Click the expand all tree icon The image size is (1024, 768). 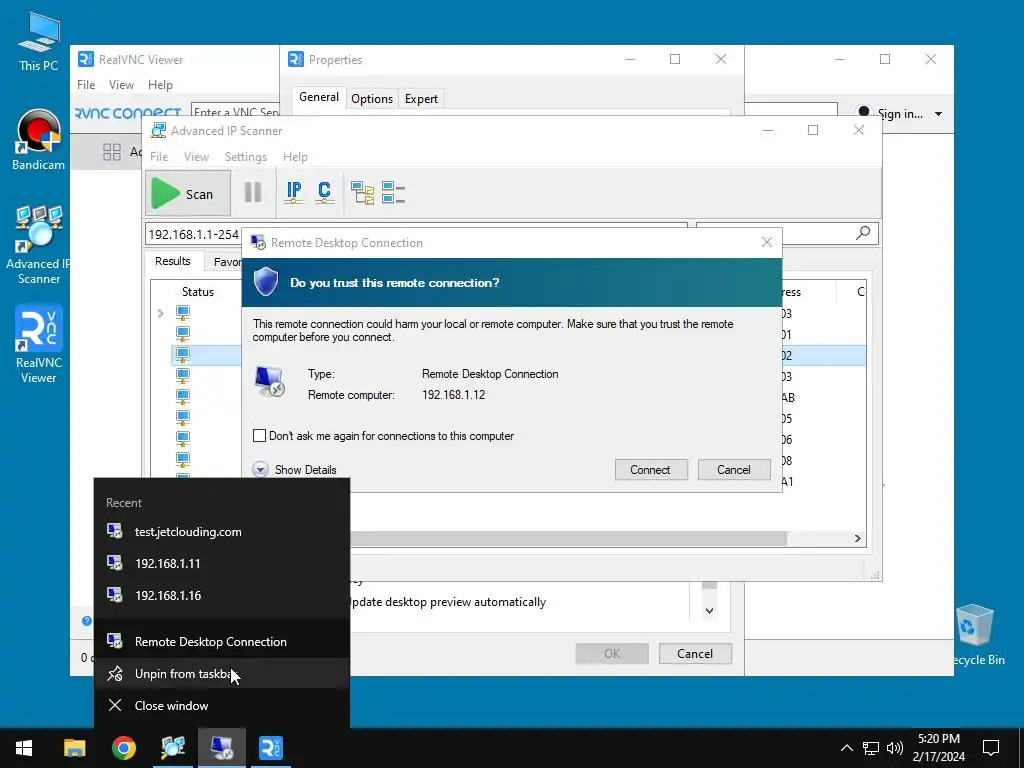pos(362,193)
